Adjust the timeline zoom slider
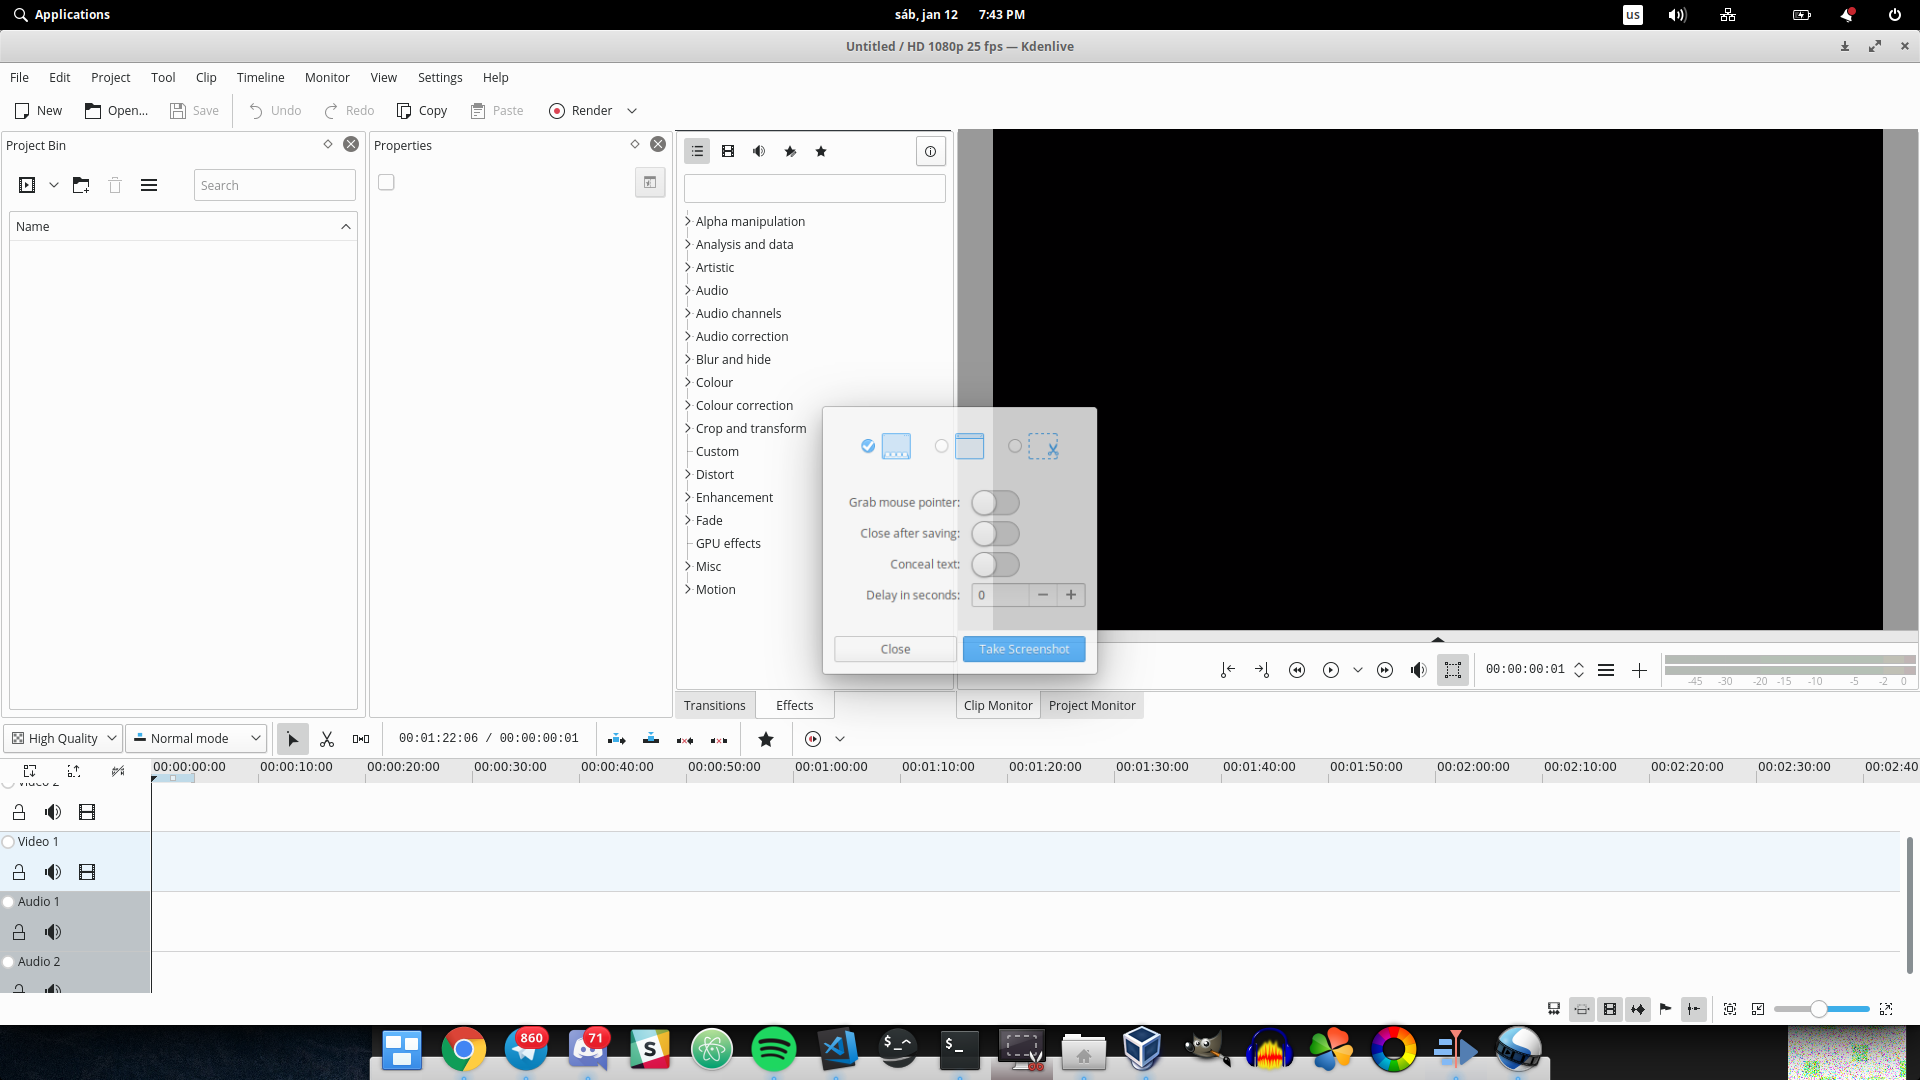1920x1080 pixels. point(1821,1009)
